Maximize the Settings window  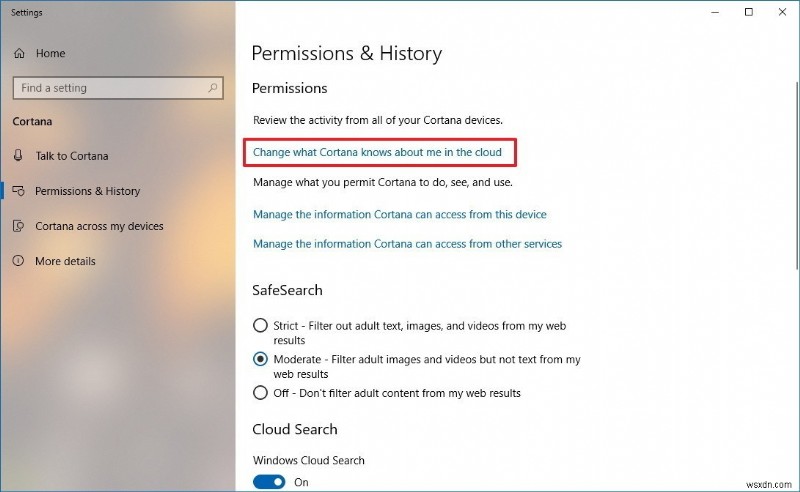pos(748,12)
